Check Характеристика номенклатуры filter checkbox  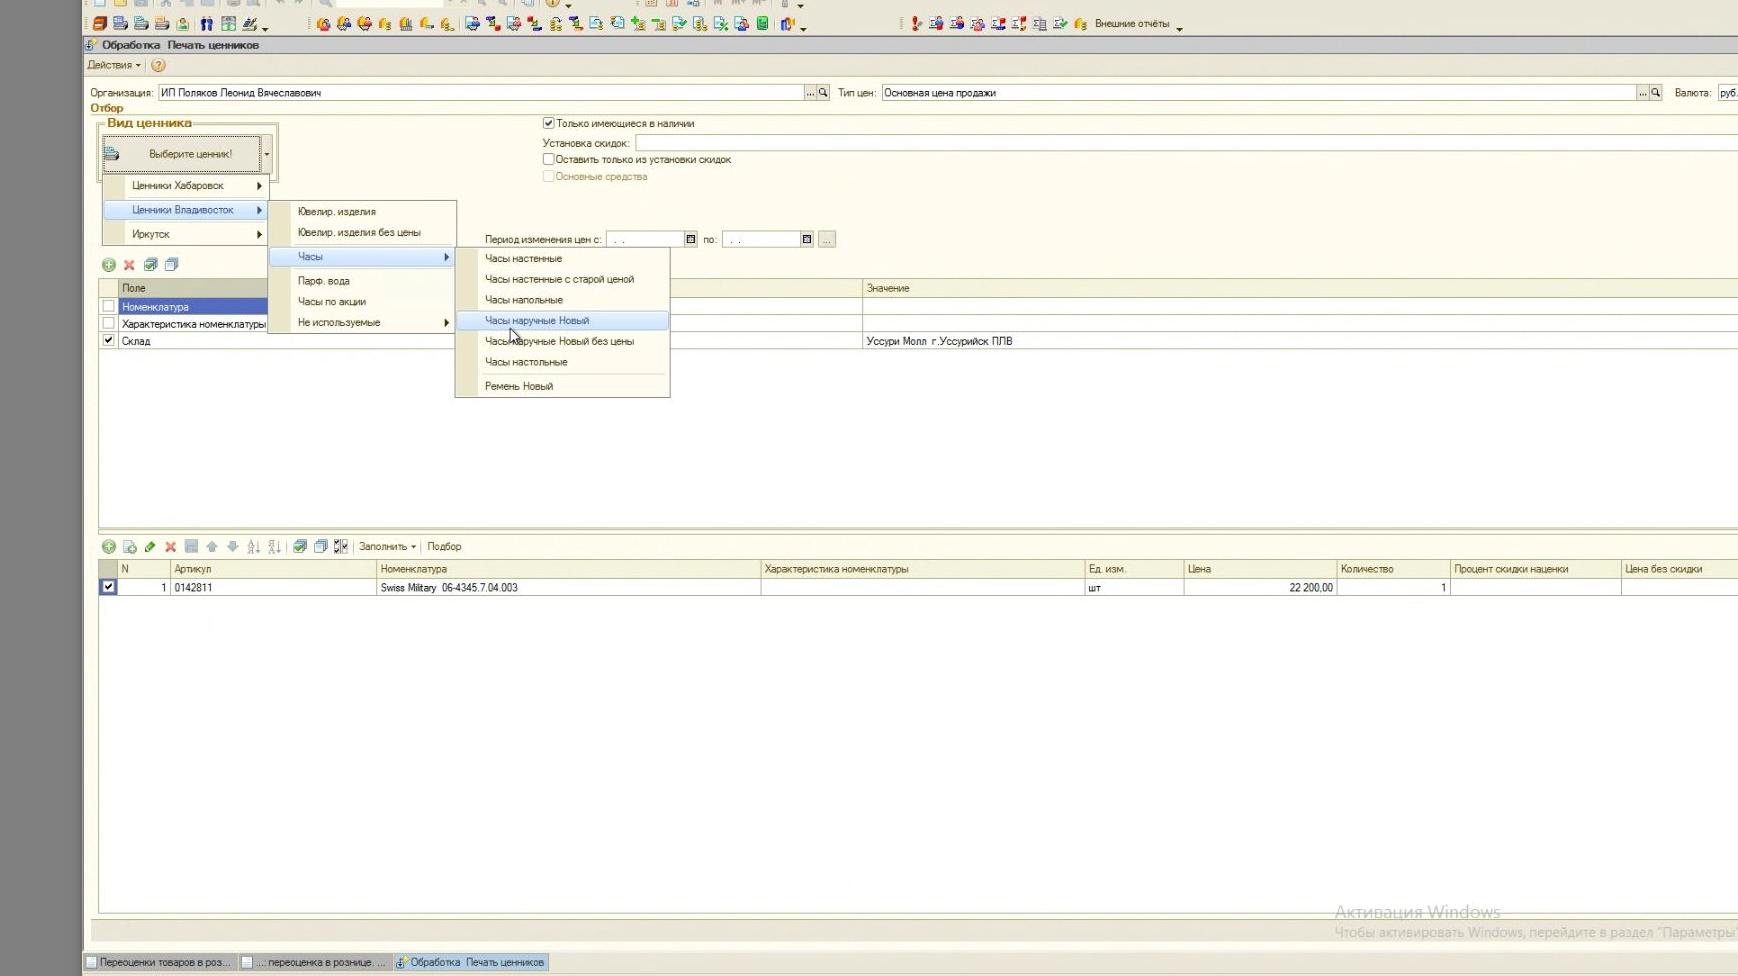click(x=109, y=324)
